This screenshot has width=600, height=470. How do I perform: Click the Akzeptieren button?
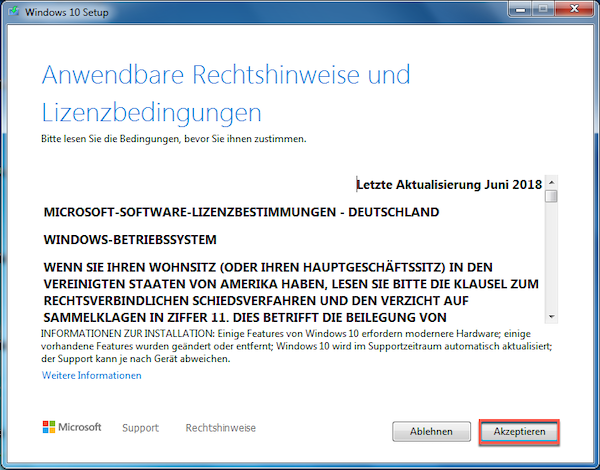[x=519, y=432]
